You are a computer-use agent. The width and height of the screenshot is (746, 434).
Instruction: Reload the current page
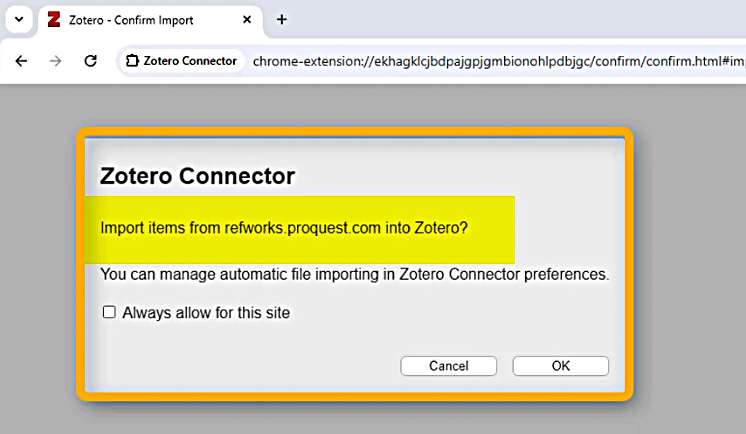(x=90, y=61)
